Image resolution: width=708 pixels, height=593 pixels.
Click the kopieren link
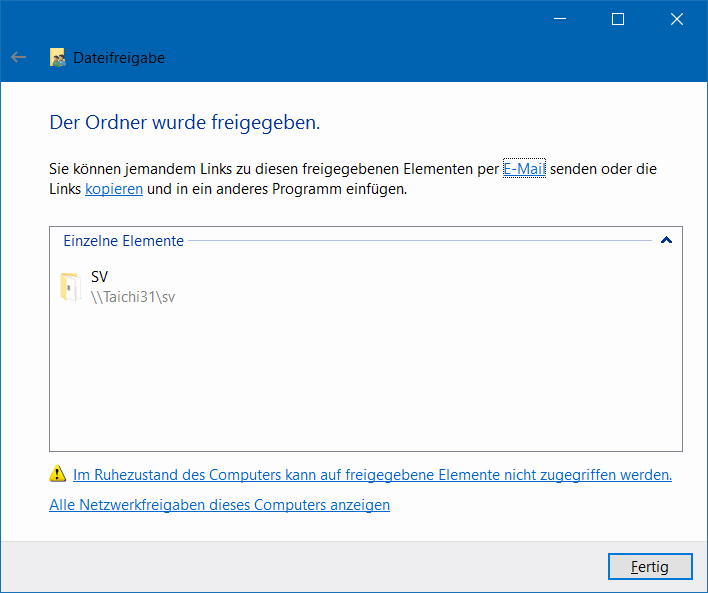(114, 189)
